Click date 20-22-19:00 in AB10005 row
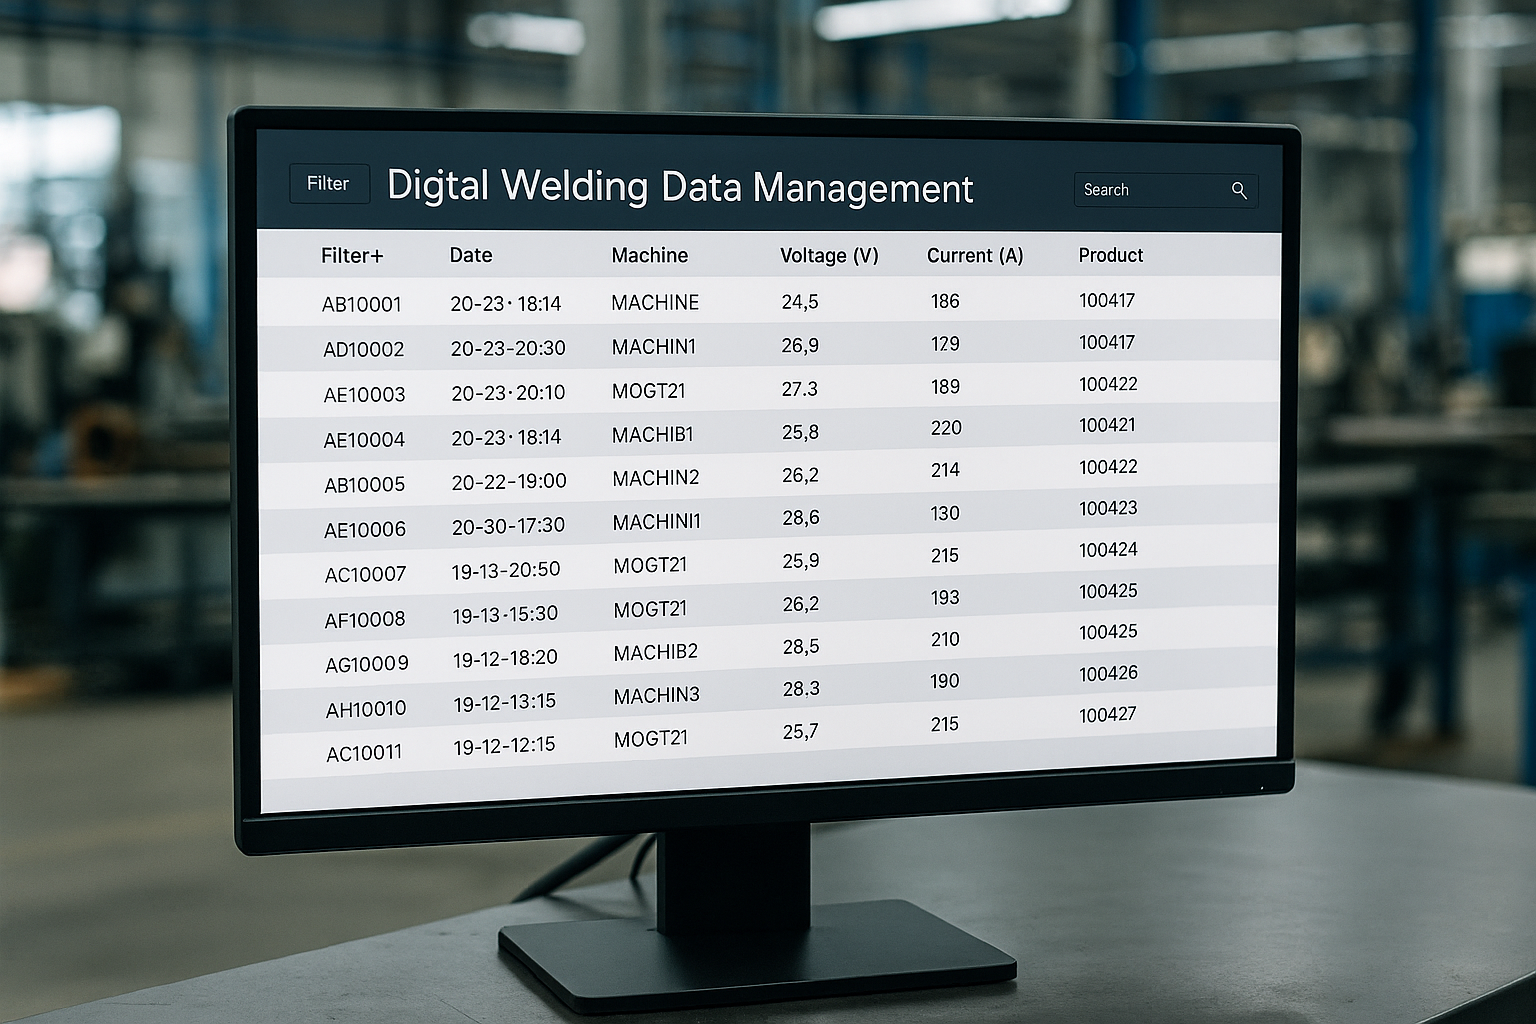 pyautogui.click(x=508, y=481)
